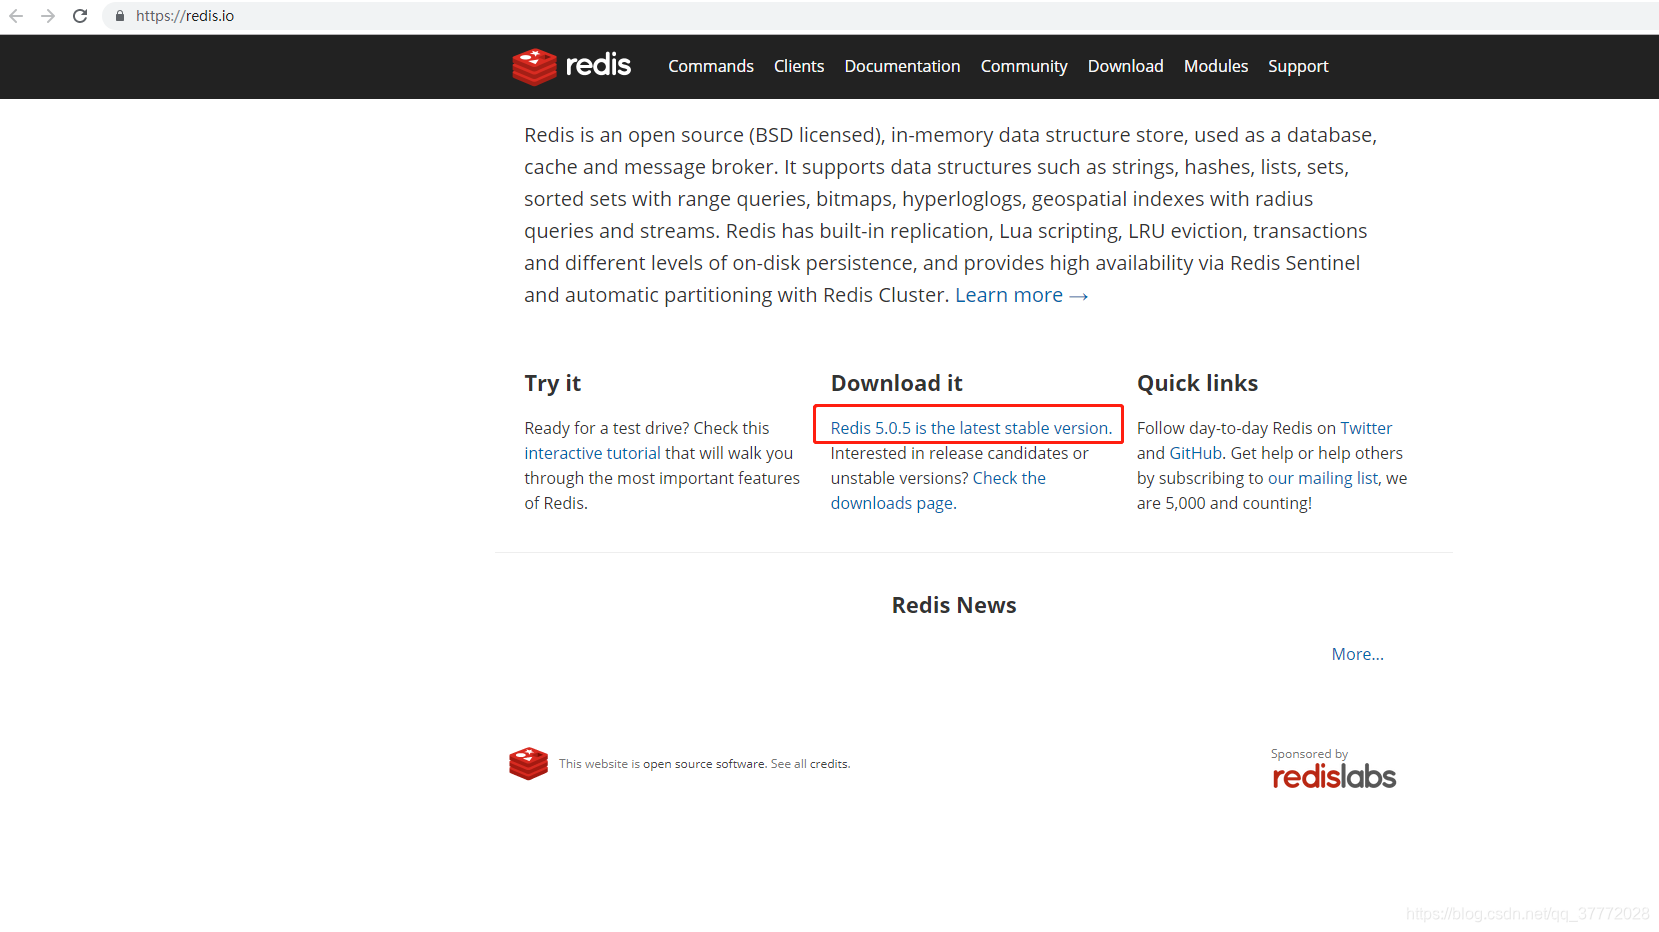
Task: Select Download in the nav bar
Action: [x=1125, y=66]
